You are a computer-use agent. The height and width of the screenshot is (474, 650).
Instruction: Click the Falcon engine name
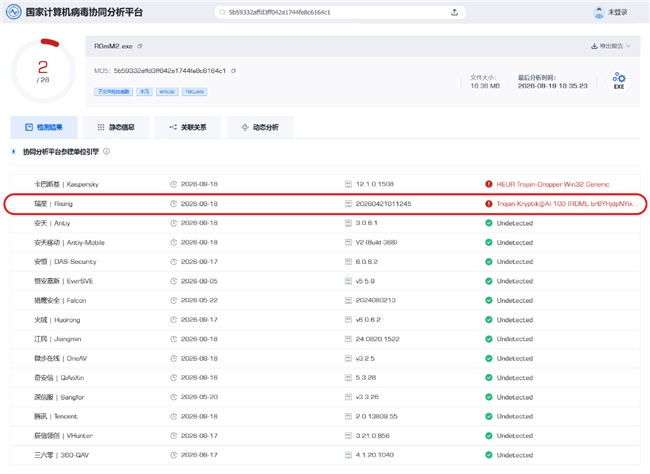(x=60, y=300)
